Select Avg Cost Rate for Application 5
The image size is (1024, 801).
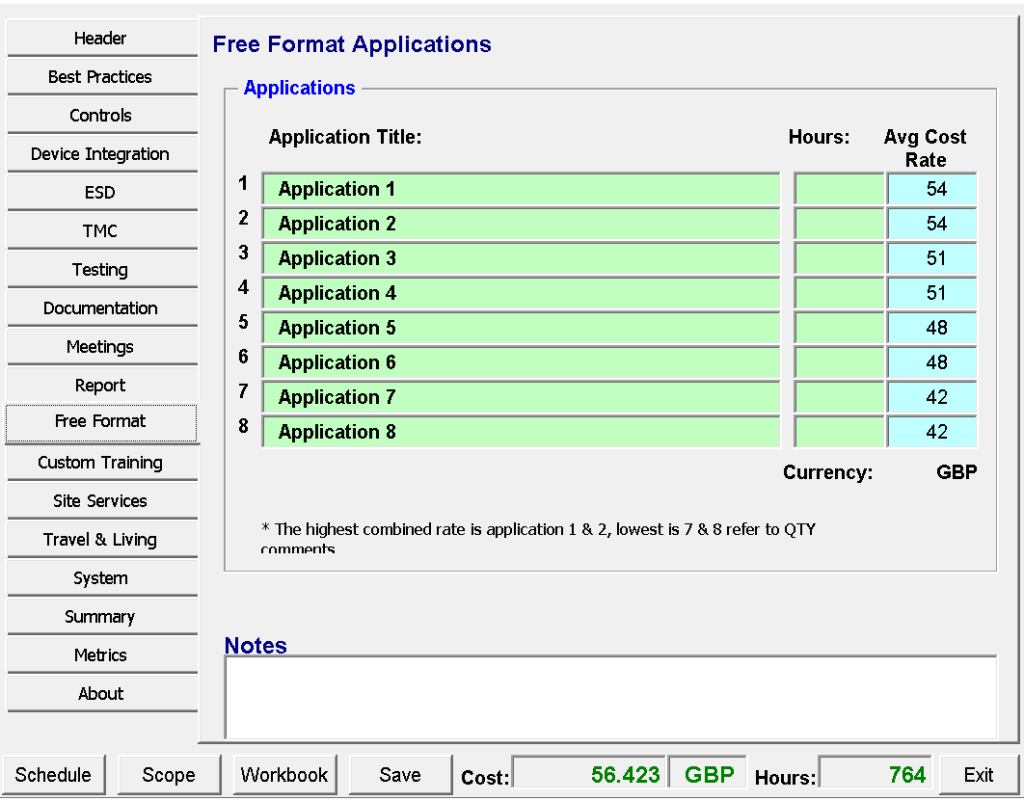click(932, 328)
